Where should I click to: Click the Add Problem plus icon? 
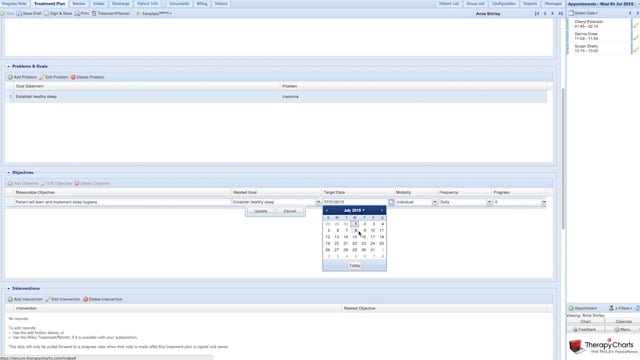click(x=10, y=77)
